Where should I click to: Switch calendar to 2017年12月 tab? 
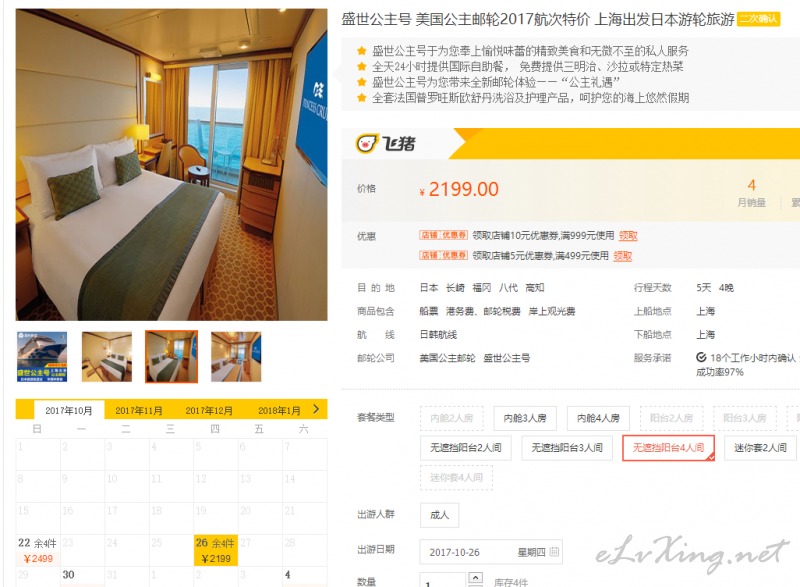coord(209,411)
